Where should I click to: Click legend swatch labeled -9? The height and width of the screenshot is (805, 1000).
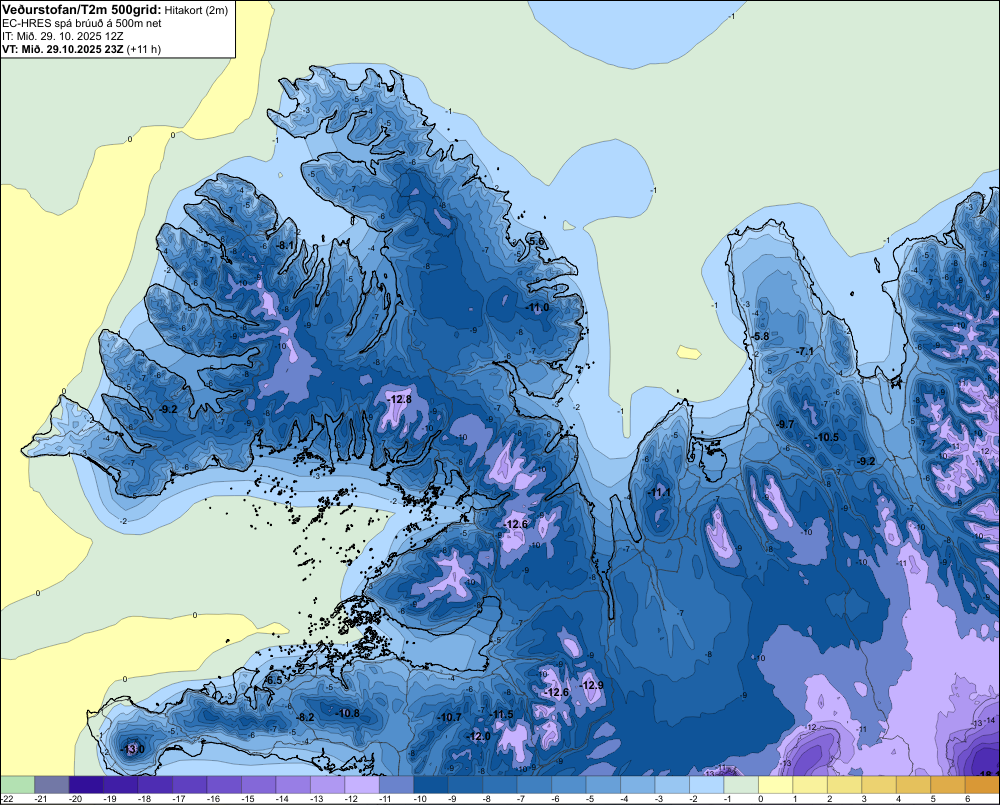click(x=465, y=784)
